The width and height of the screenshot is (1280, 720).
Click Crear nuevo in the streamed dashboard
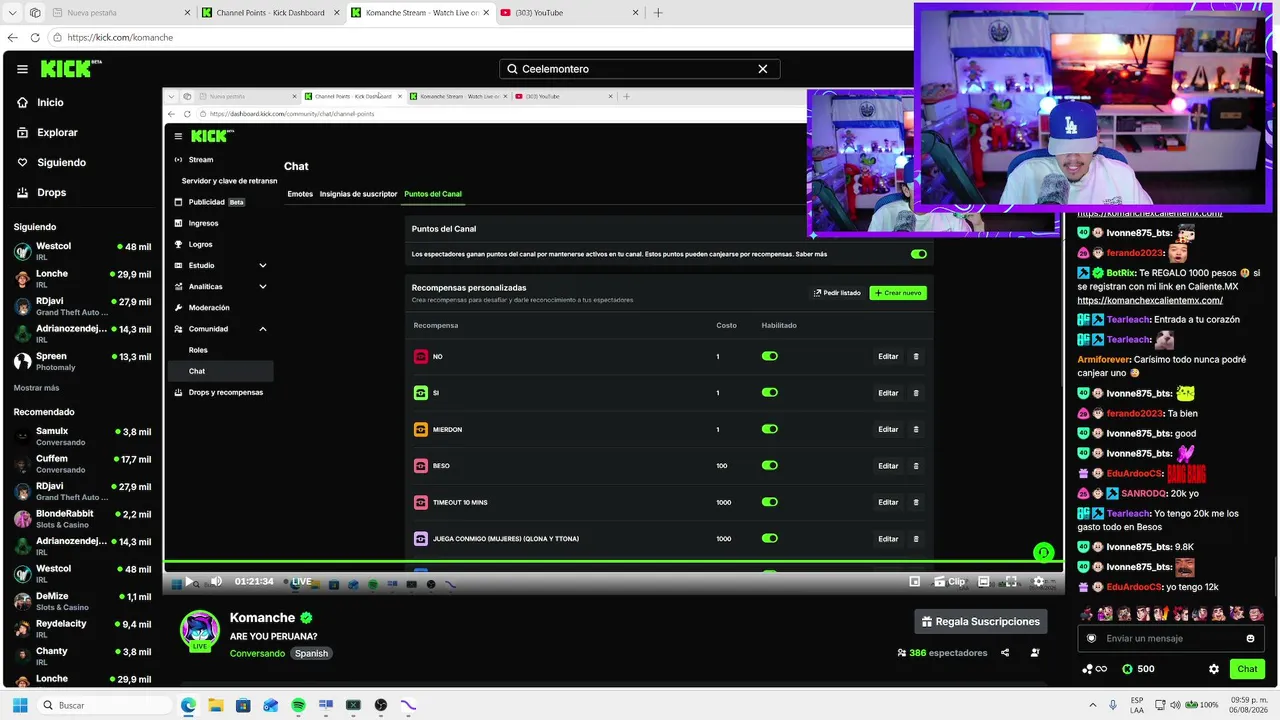[898, 293]
